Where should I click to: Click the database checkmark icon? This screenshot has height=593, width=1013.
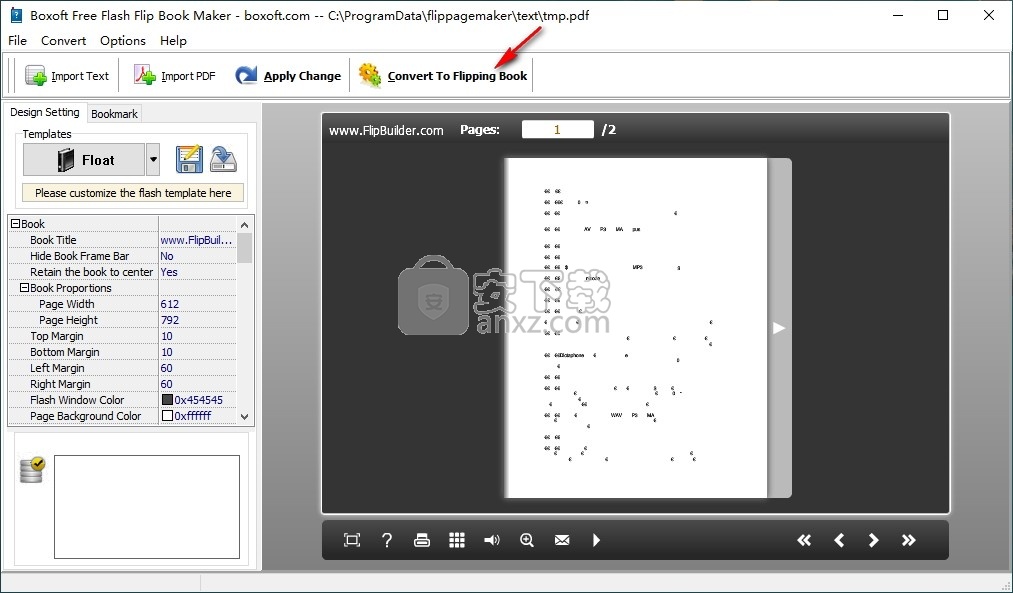tap(32, 470)
